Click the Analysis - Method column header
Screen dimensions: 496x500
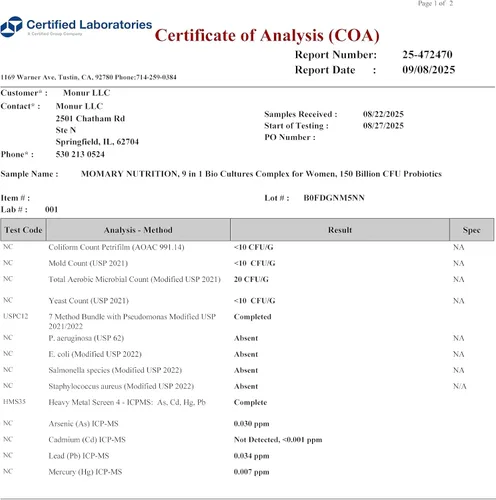point(138,230)
